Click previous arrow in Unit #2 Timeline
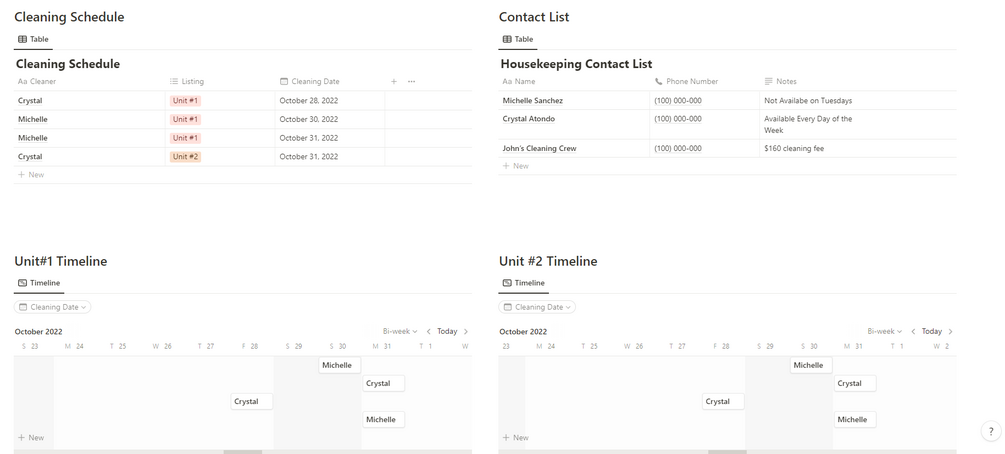This screenshot has height=454, width=1005. [x=913, y=332]
